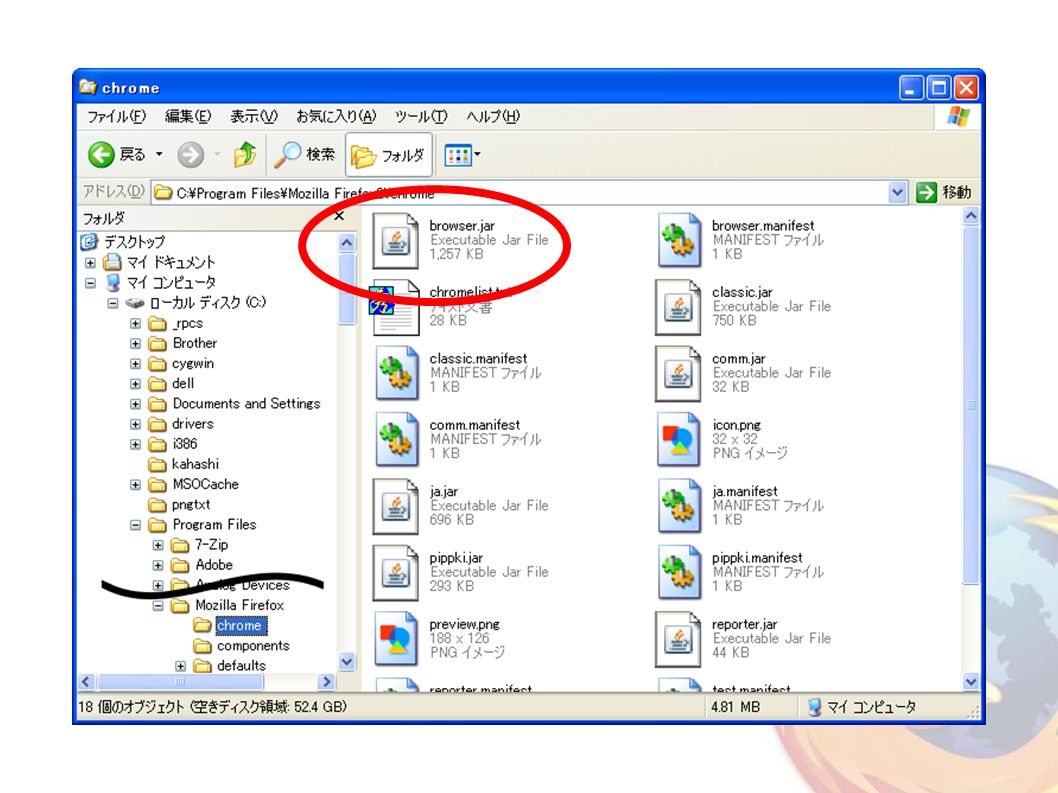
Task: Select the browser.jar file icon
Action: pos(396,240)
